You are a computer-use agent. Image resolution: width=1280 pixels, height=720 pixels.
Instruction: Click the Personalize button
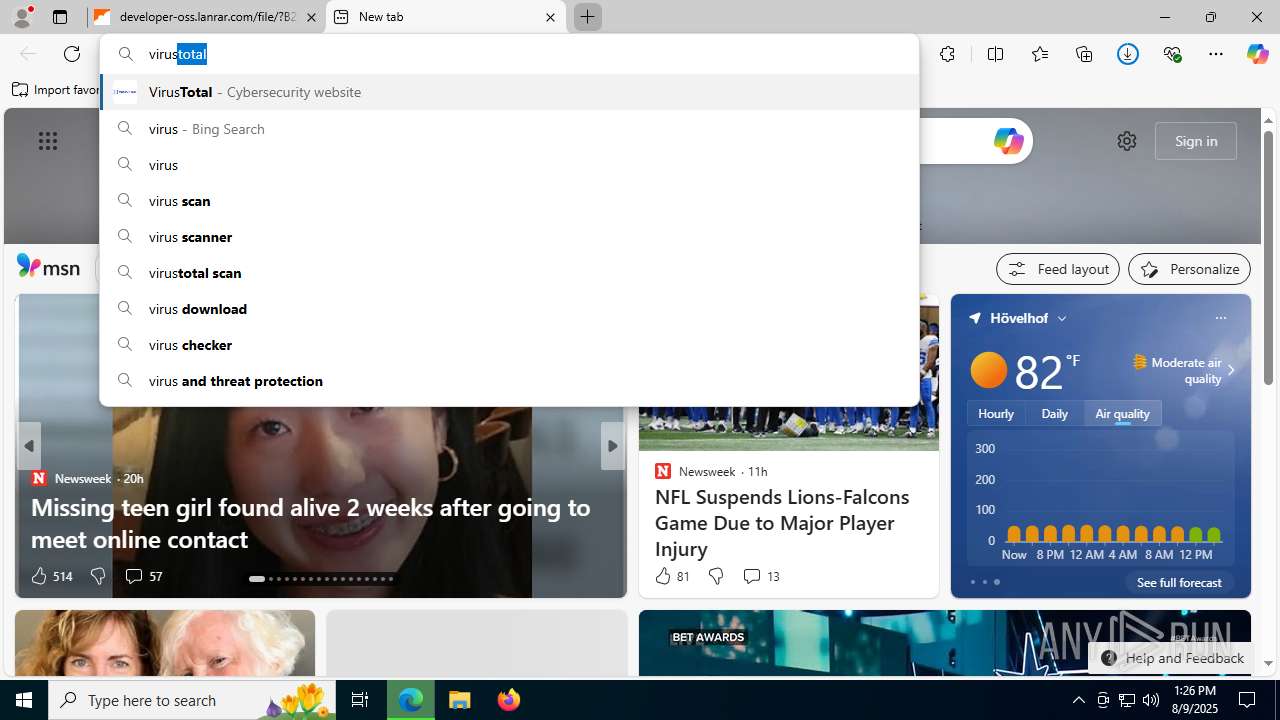click(x=1189, y=269)
